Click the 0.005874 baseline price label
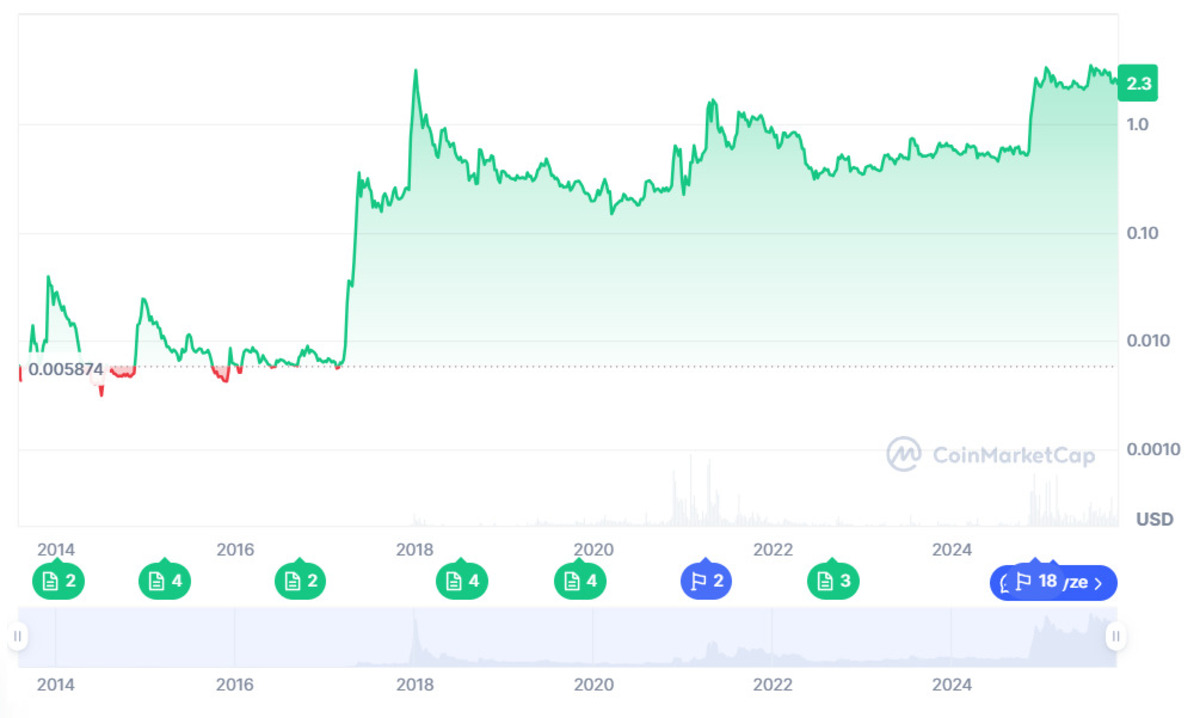Viewport: 1200px width, 718px height. click(x=65, y=369)
